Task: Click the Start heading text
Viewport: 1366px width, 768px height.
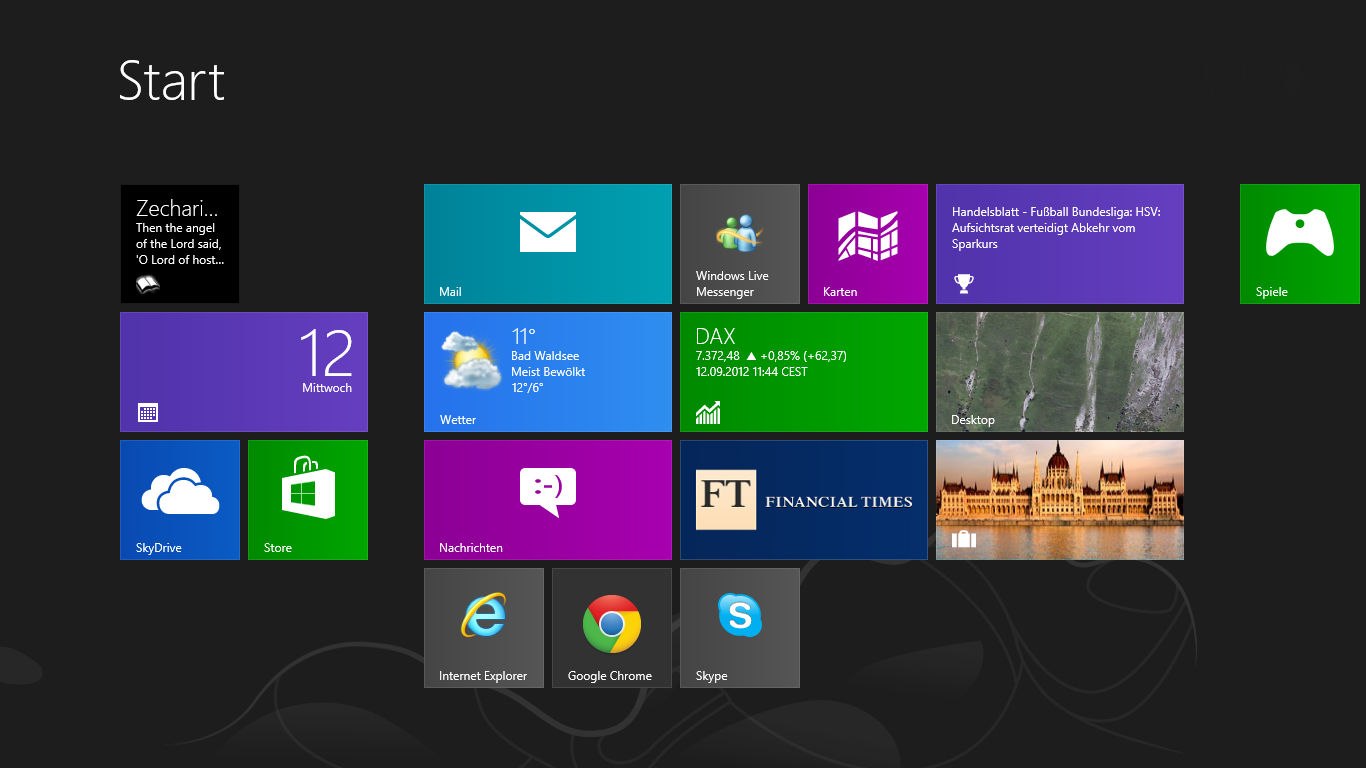Action: pos(171,81)
